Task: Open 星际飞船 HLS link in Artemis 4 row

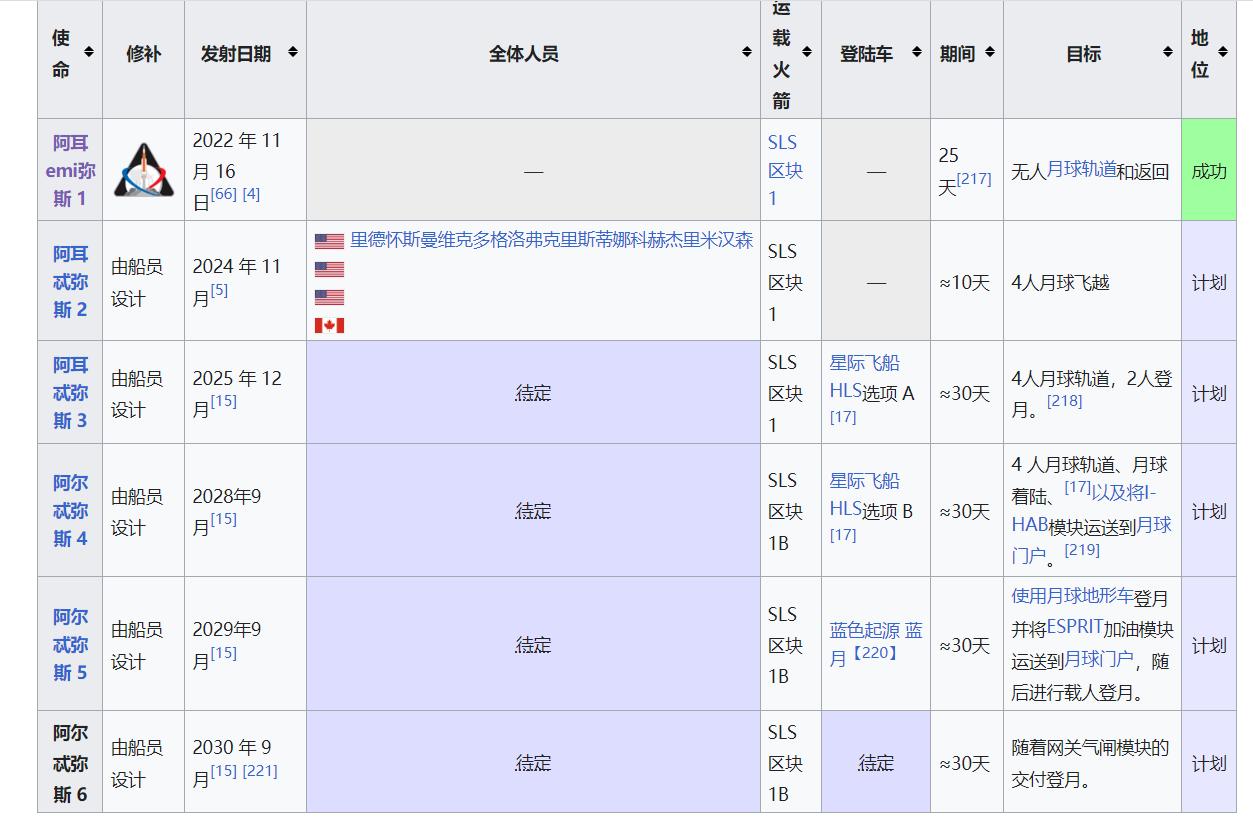Action: coord(864,495)
